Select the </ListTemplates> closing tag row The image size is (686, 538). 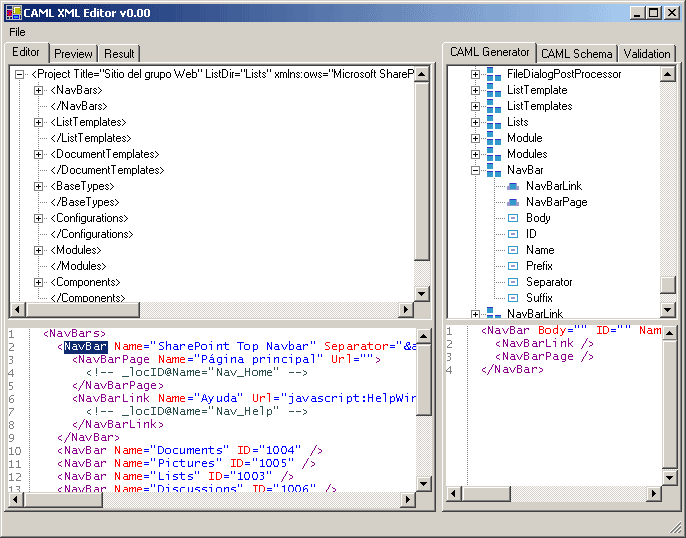click(91, 138)
